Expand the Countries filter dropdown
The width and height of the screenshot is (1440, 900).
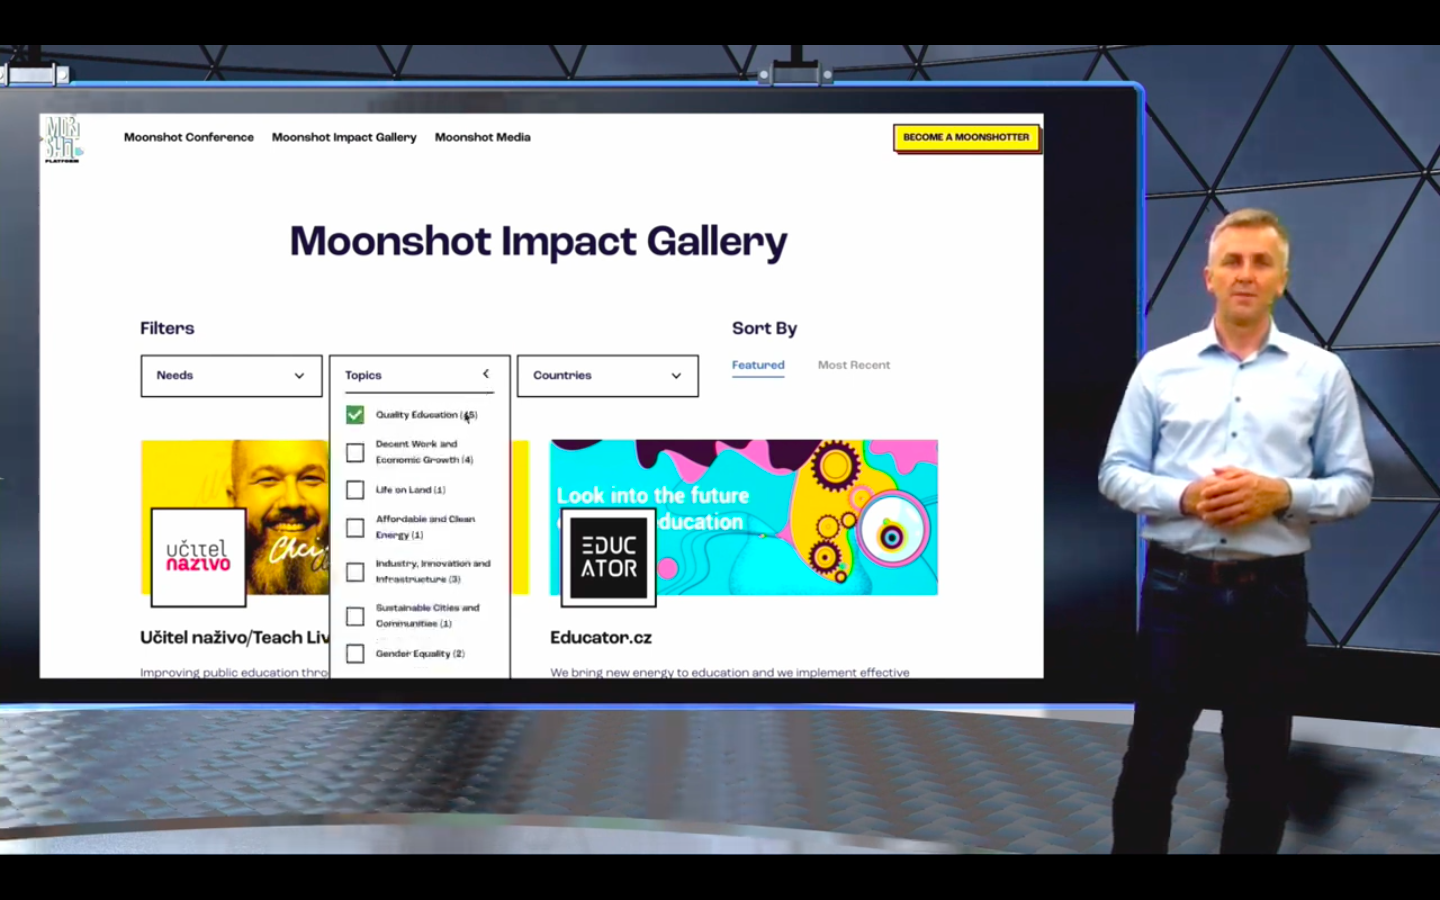point(607,376)
